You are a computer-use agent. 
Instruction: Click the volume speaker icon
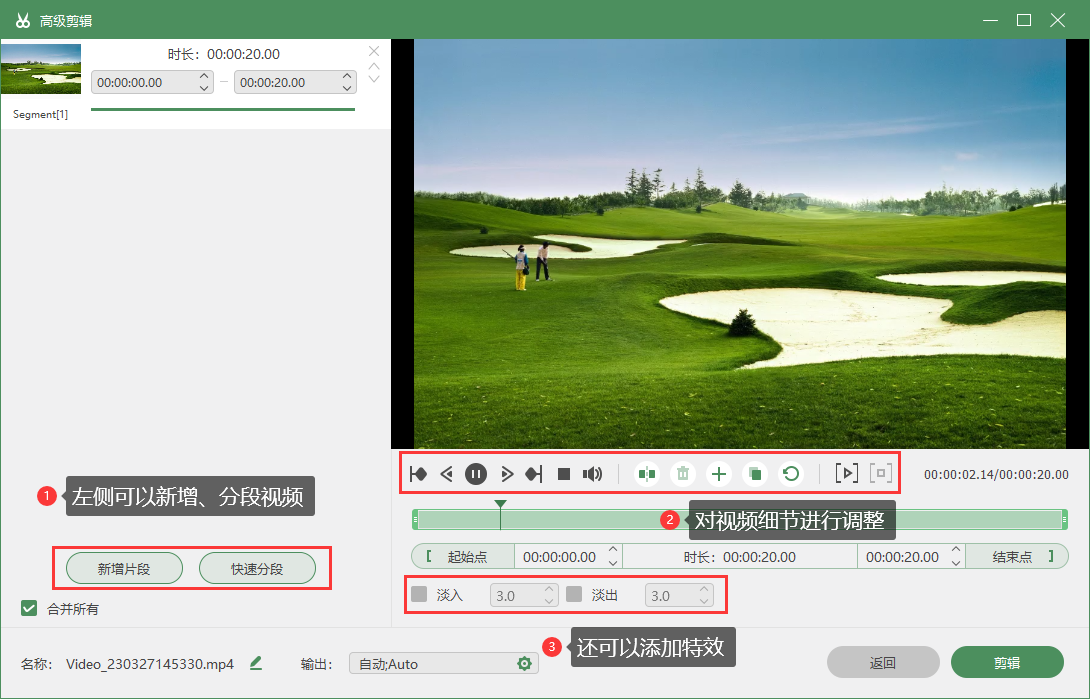[x=592, y=475]
